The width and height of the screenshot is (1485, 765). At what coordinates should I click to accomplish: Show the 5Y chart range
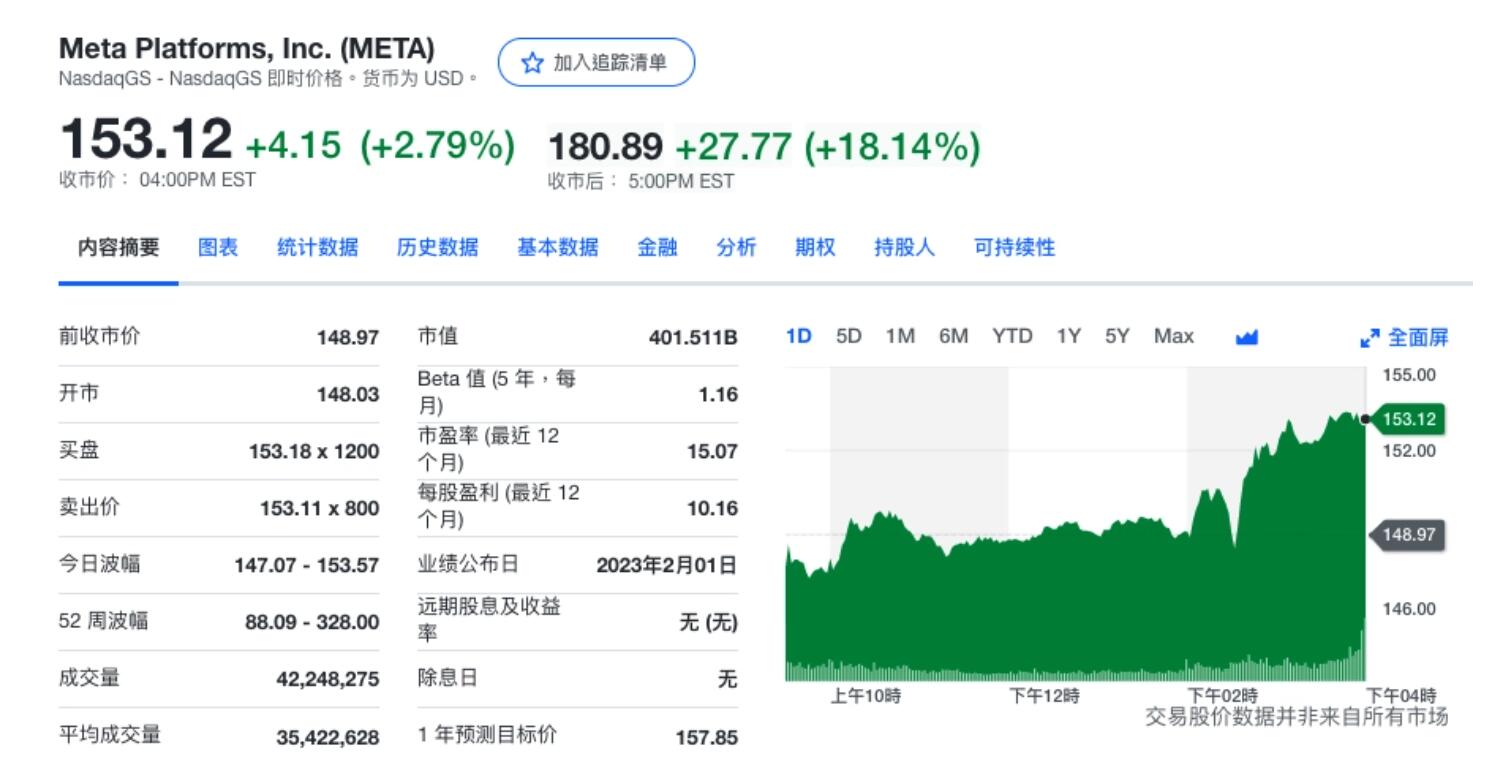click(1116, 336)
